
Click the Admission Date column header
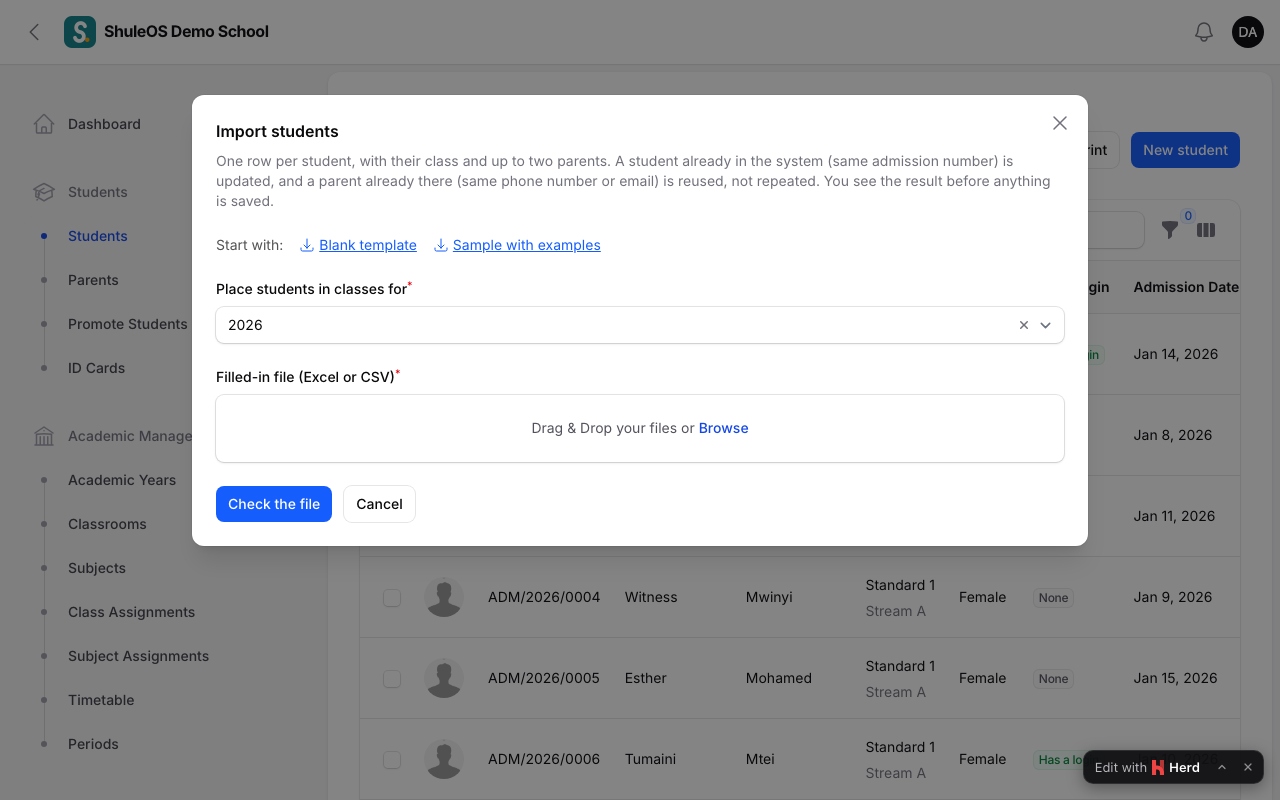coord(1186,287)
